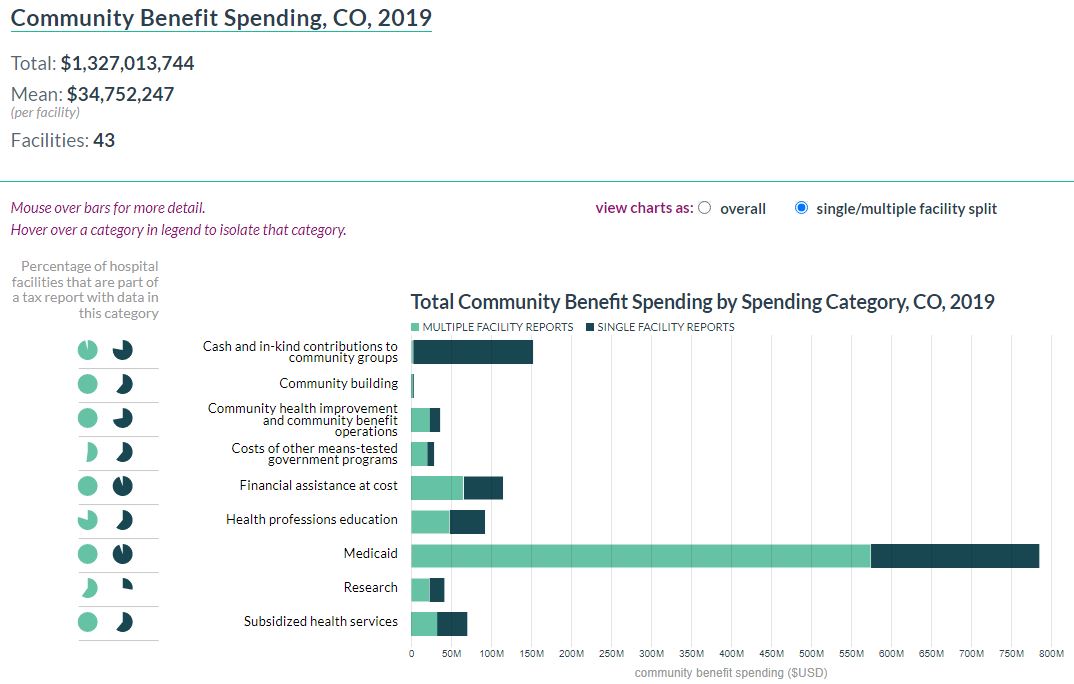Click the dark pie icon for Medicaid row
This screenshot has height=684, width=1074.
[122, 554]
